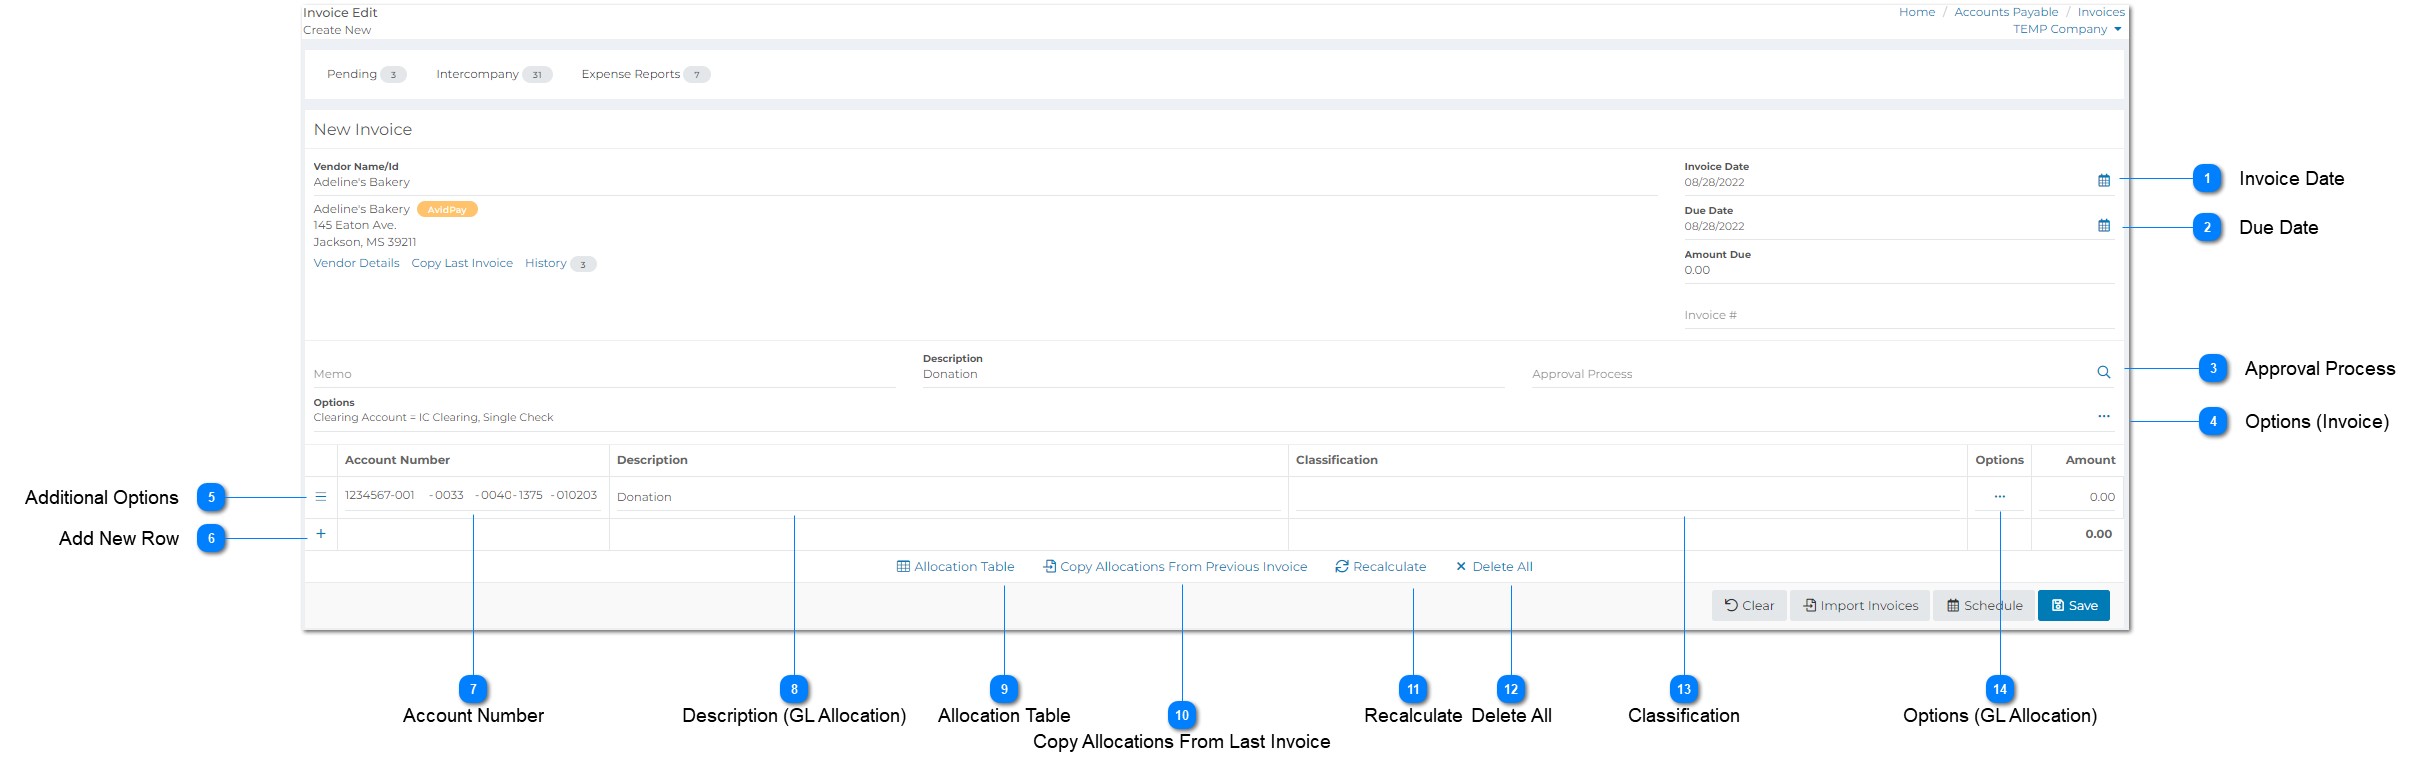Click Delete All allocations
This screenshot has height=764, width=2425.
click(1494, 566)
